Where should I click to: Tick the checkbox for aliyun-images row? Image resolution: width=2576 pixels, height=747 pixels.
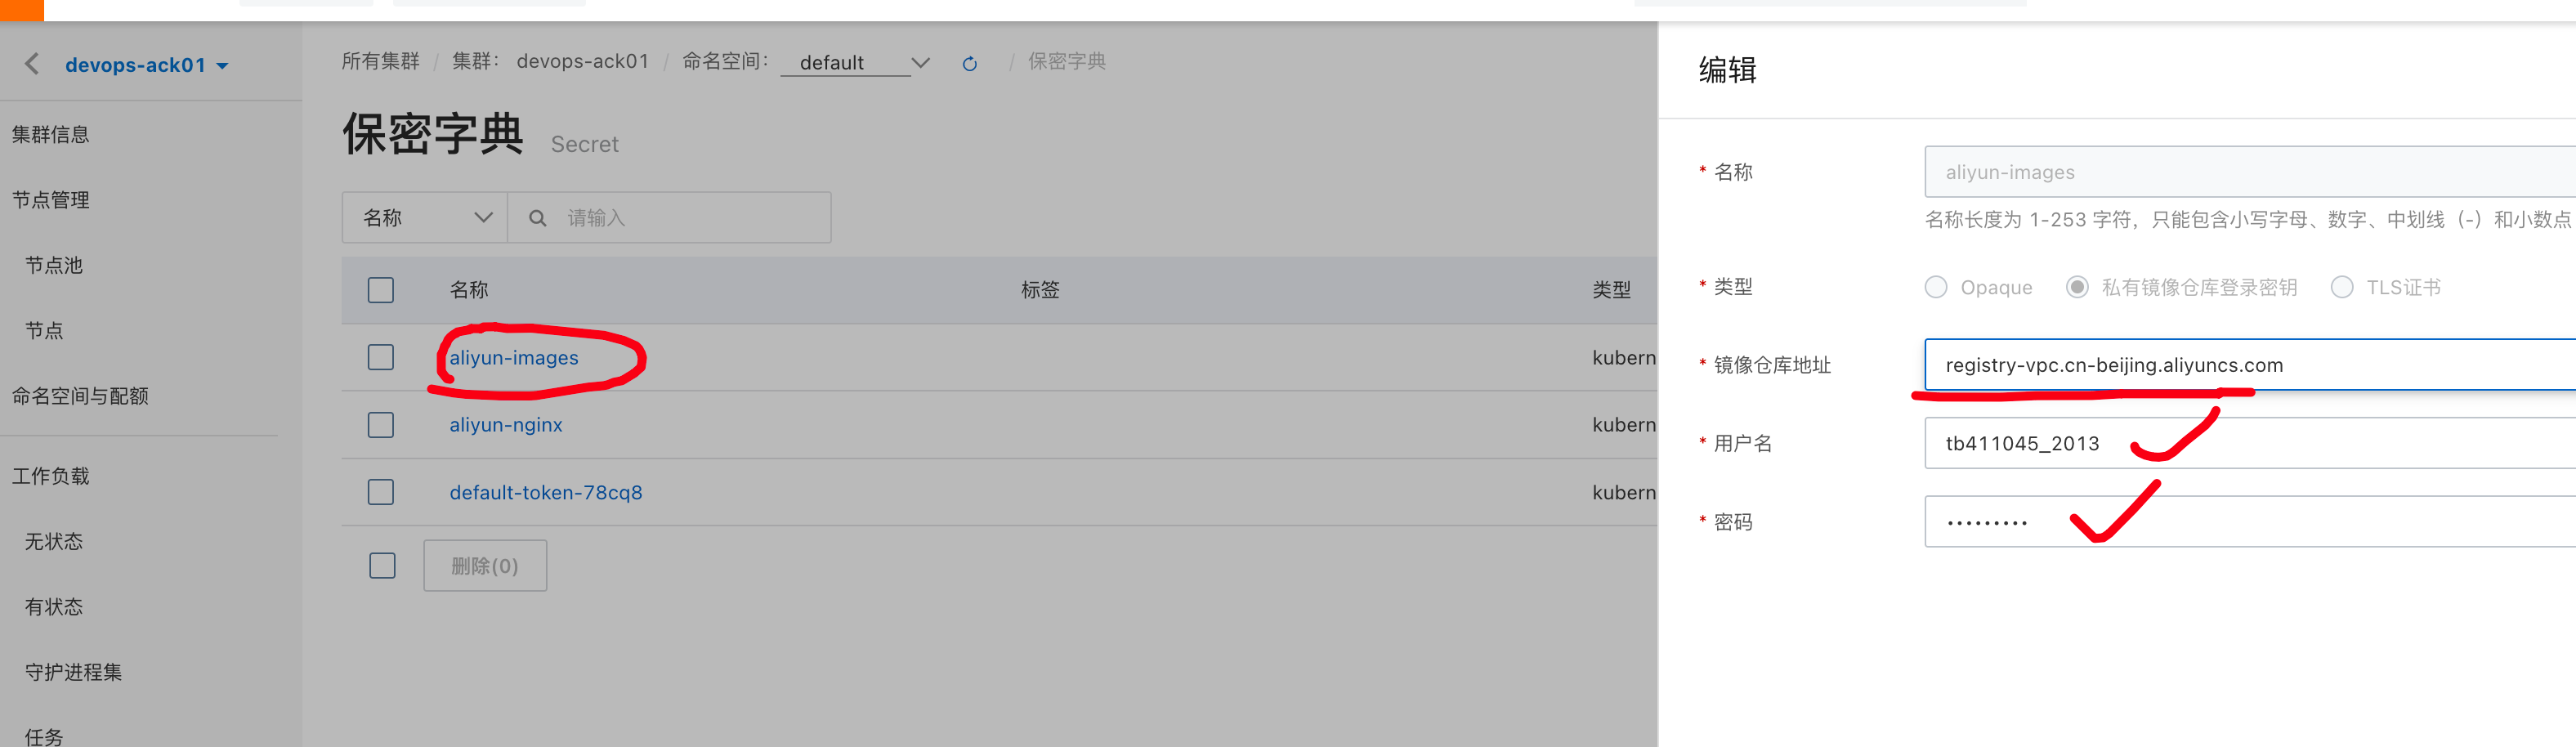pyautogui.click(x=381, y=357)
